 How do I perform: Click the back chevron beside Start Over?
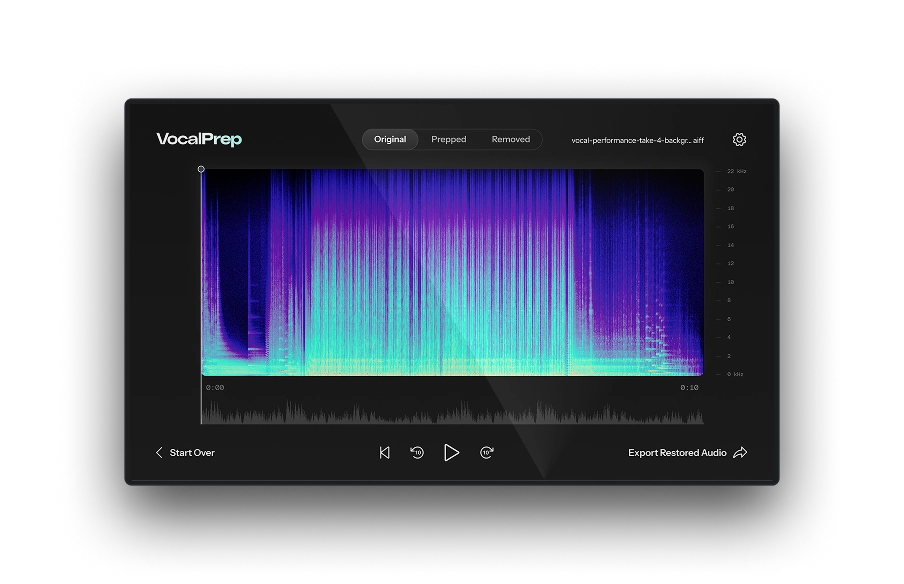tap(157, 452)
